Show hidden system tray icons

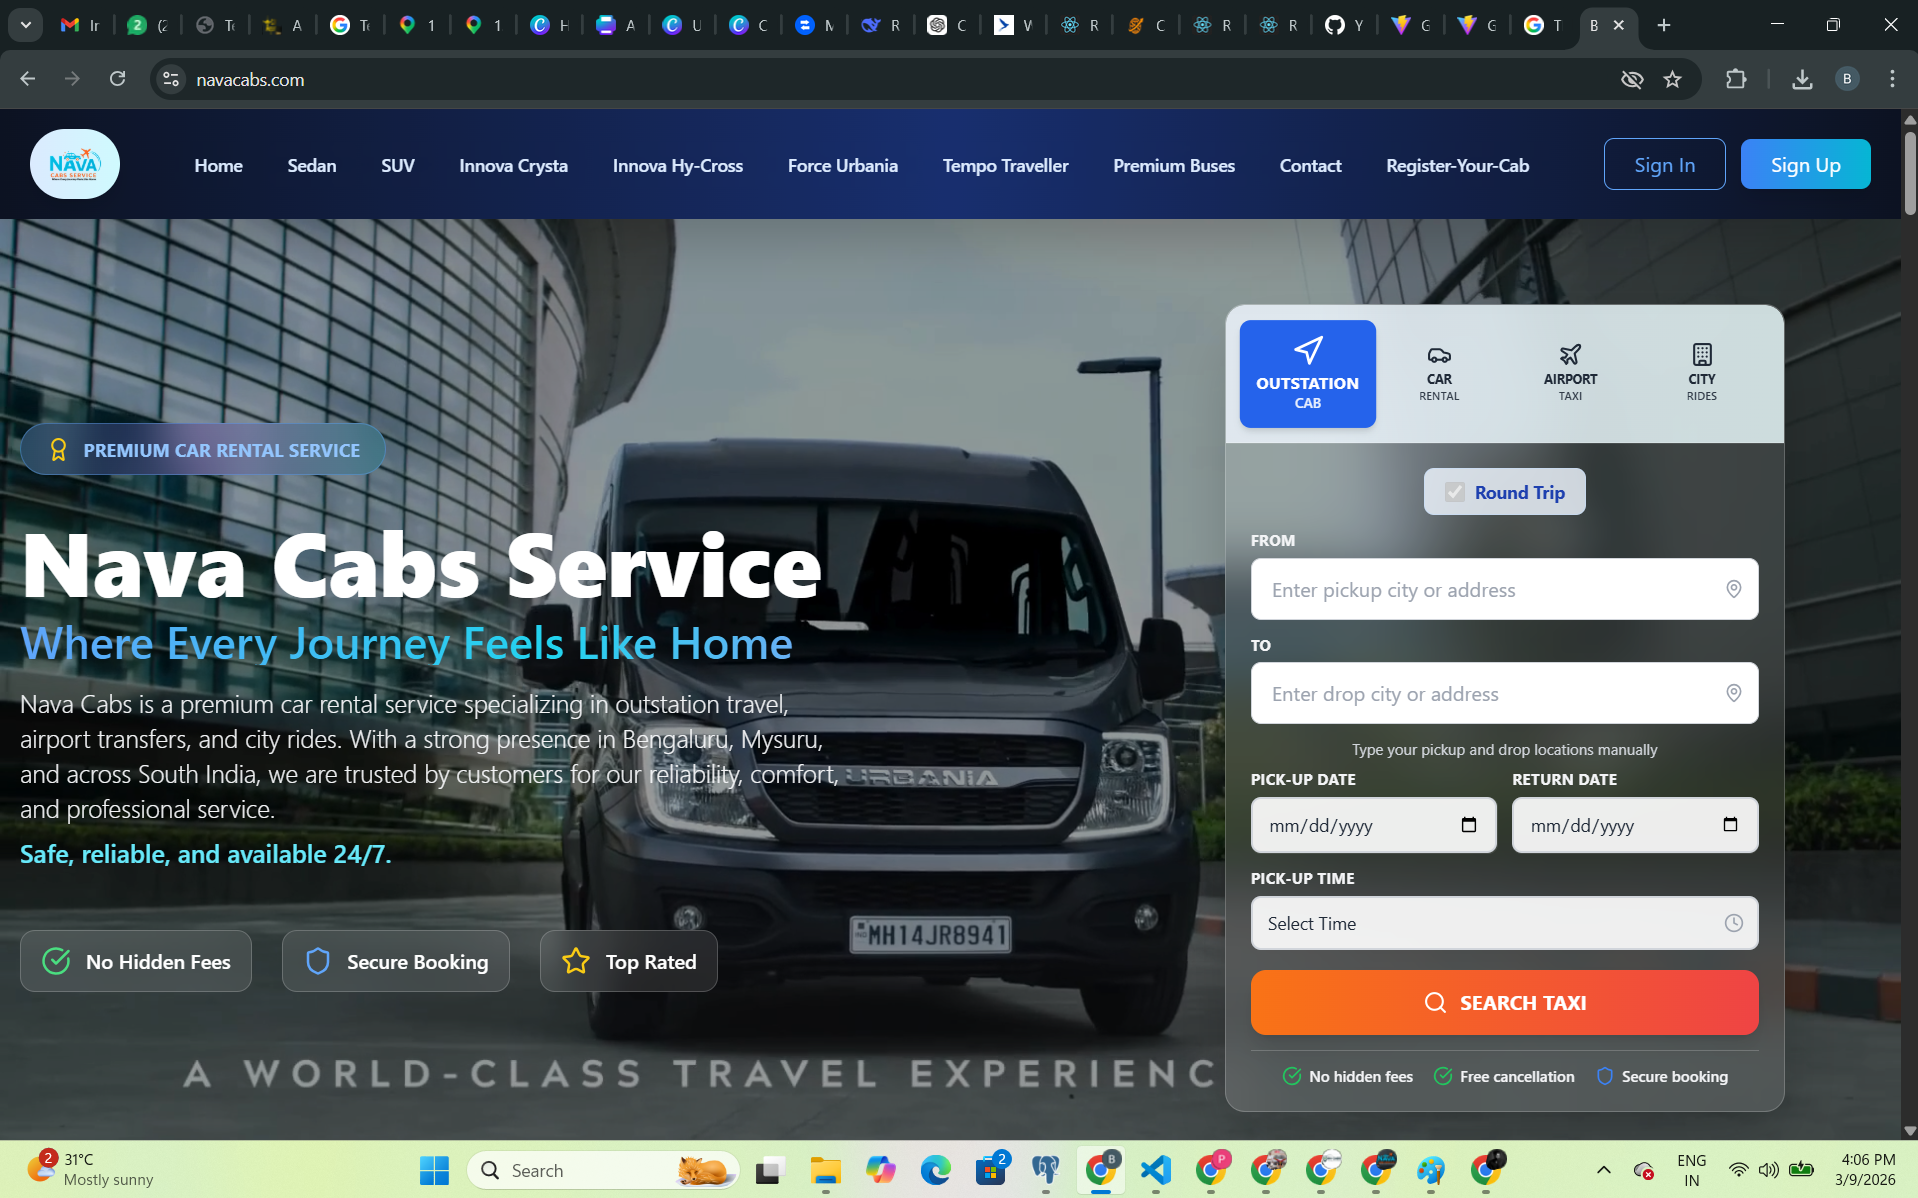pyautogui.click(x=1603, y=1170)
